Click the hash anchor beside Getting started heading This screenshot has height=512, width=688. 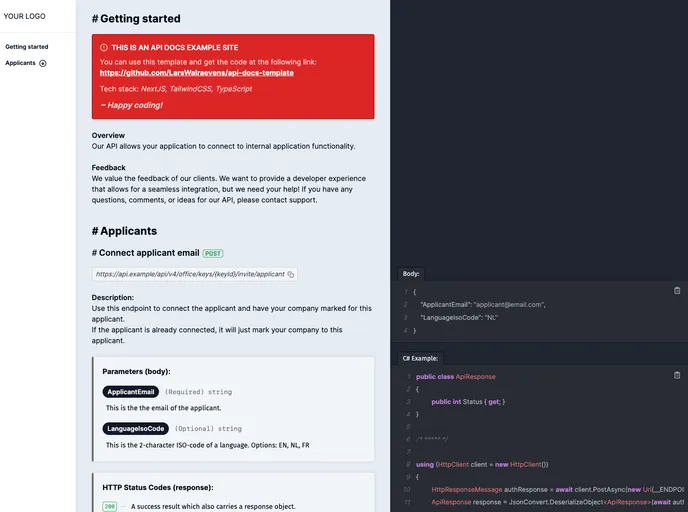[95, 19]
